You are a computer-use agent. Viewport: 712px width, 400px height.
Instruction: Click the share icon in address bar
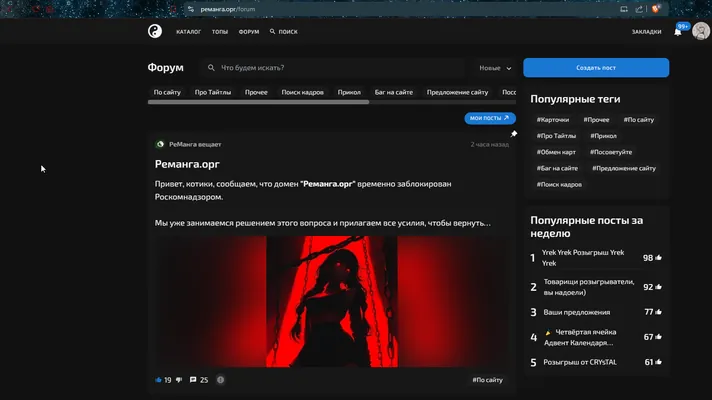[639, 9]
